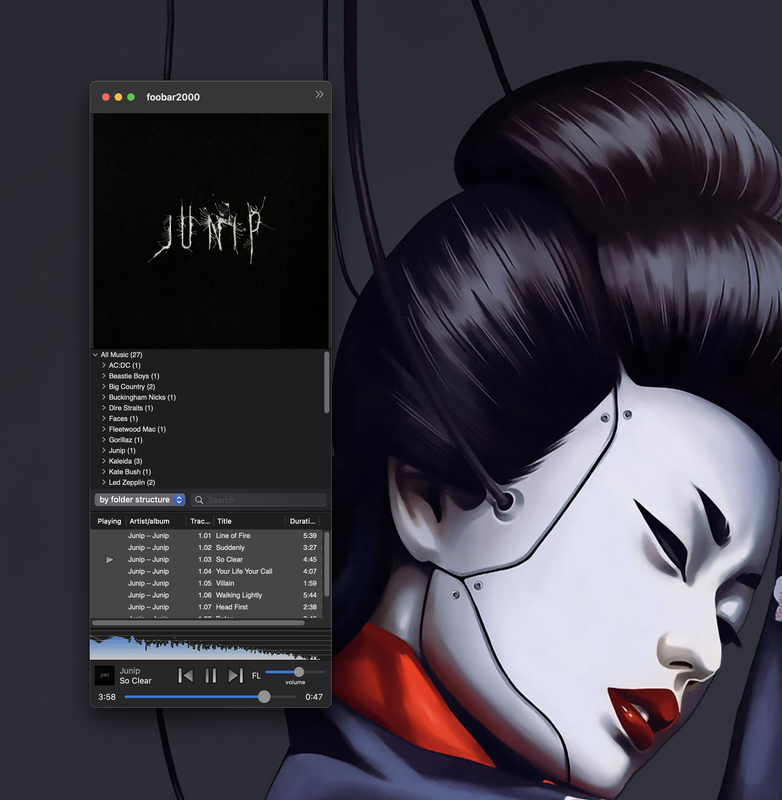Focus the Search input field
782x800 pixels.
click(259, 500)
